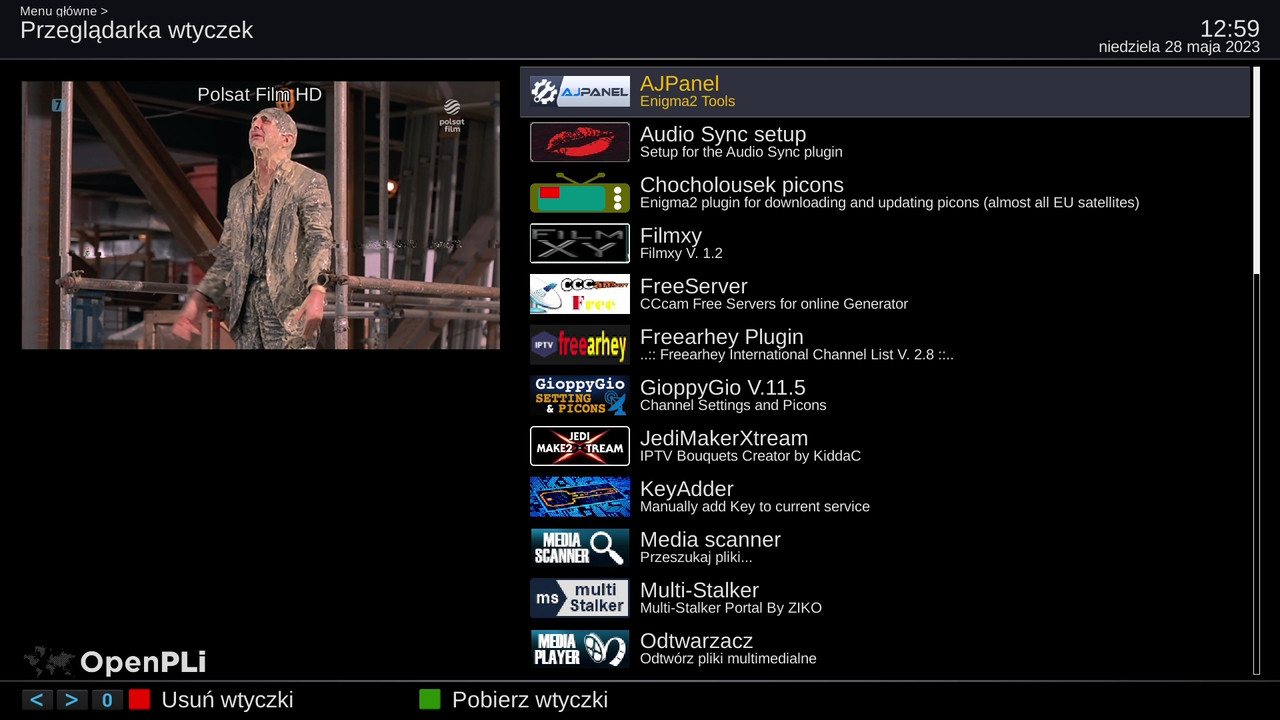
Task: Open FreeServer plugin entry
Action: tap(885, 294)
